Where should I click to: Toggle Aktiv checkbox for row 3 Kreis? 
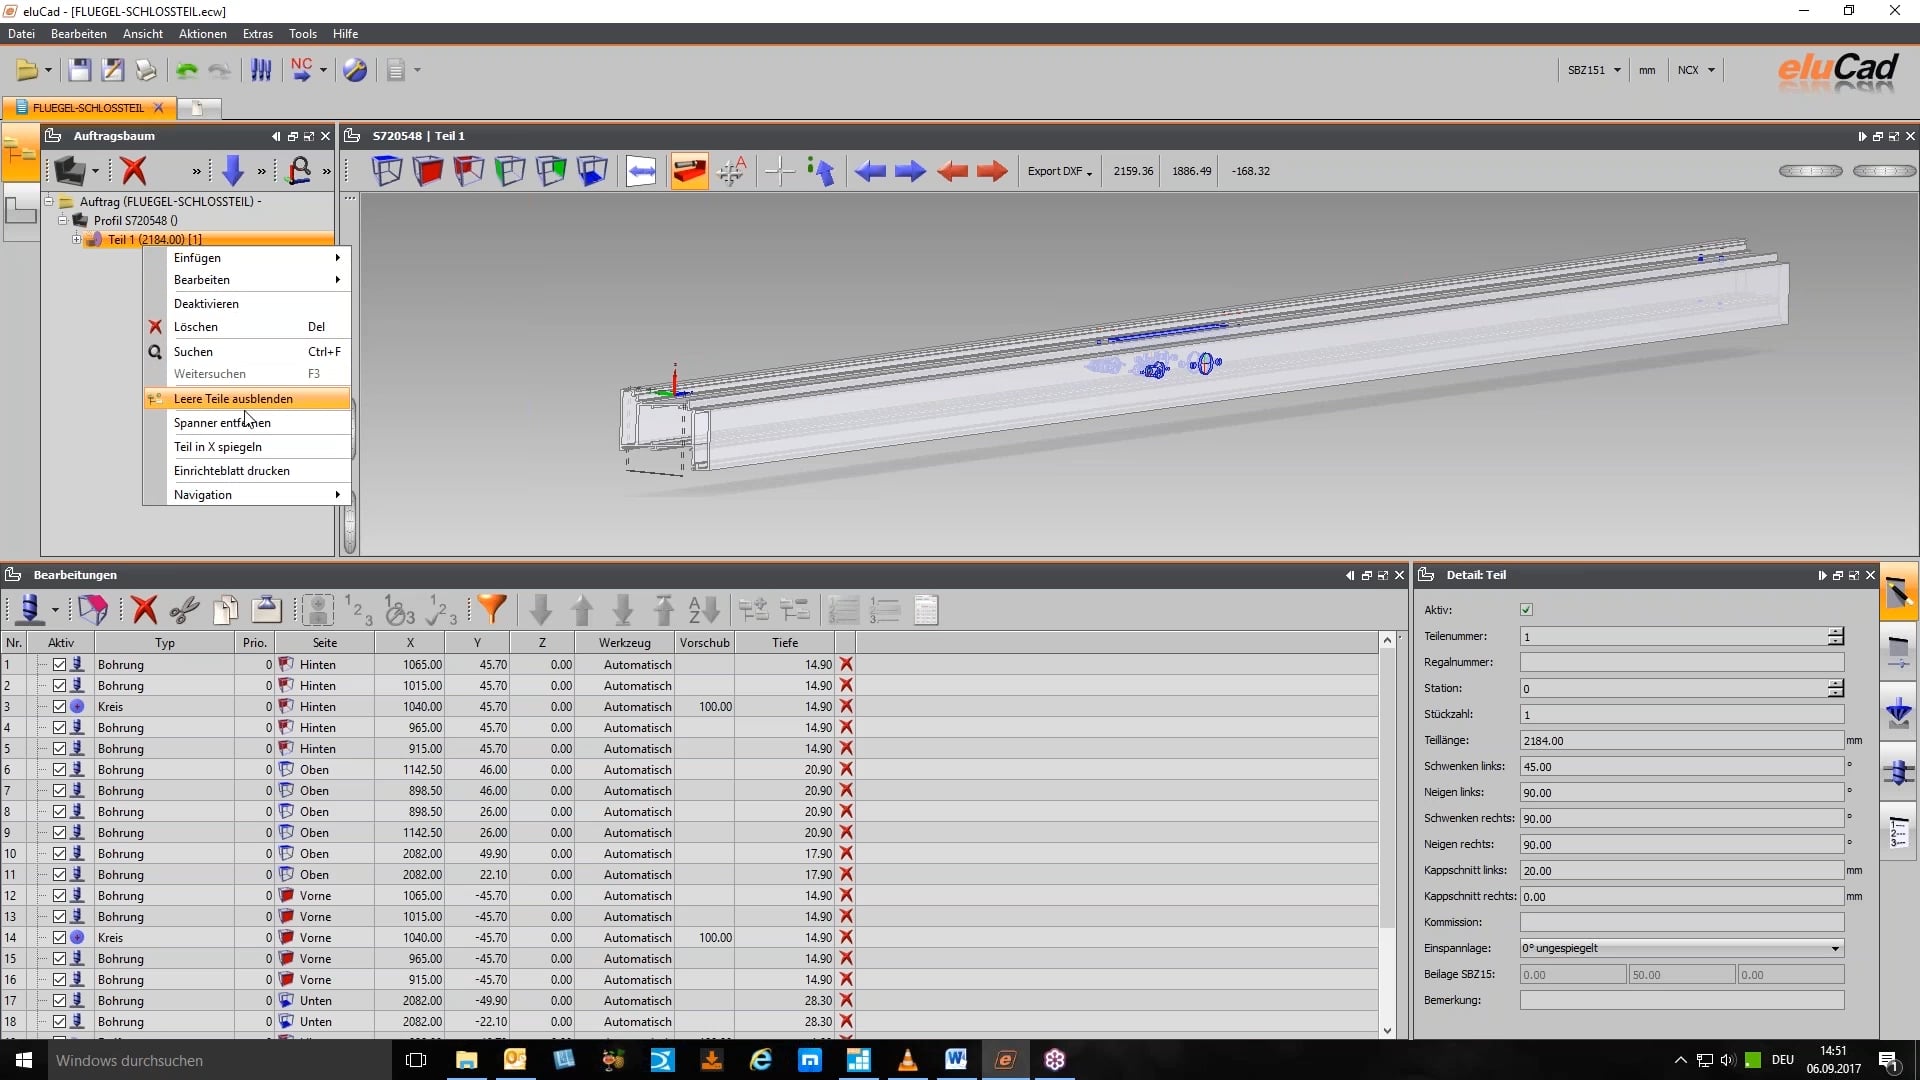59,706
